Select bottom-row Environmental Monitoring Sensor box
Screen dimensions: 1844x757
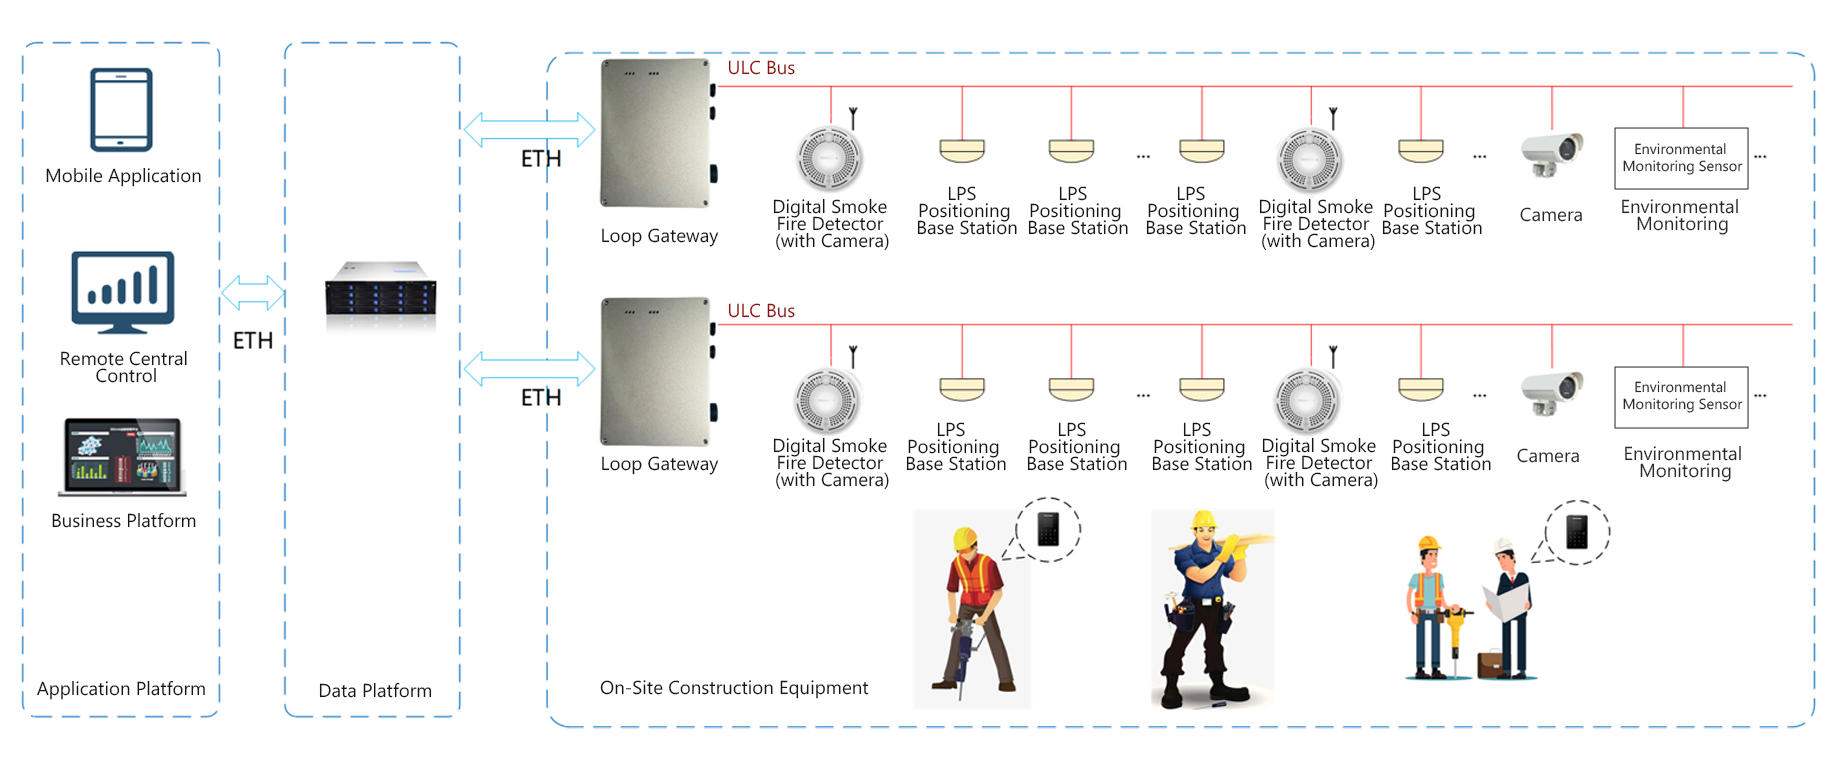pos(1681,397)
